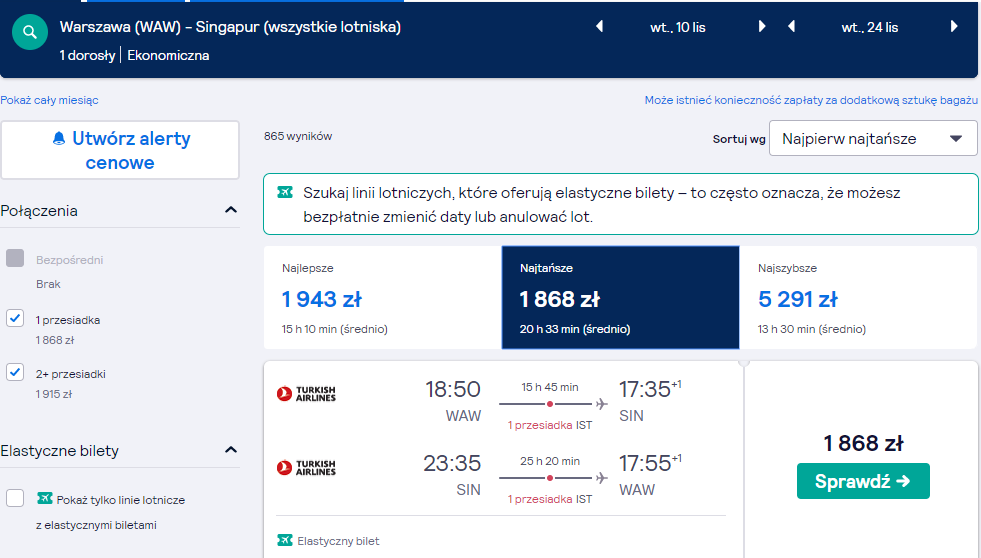Click the bell icon for price alerts

(x=59, y=138)
